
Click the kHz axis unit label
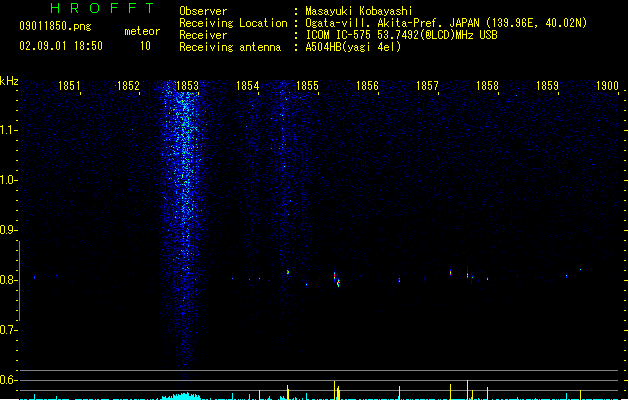click(x=9, y=81)
